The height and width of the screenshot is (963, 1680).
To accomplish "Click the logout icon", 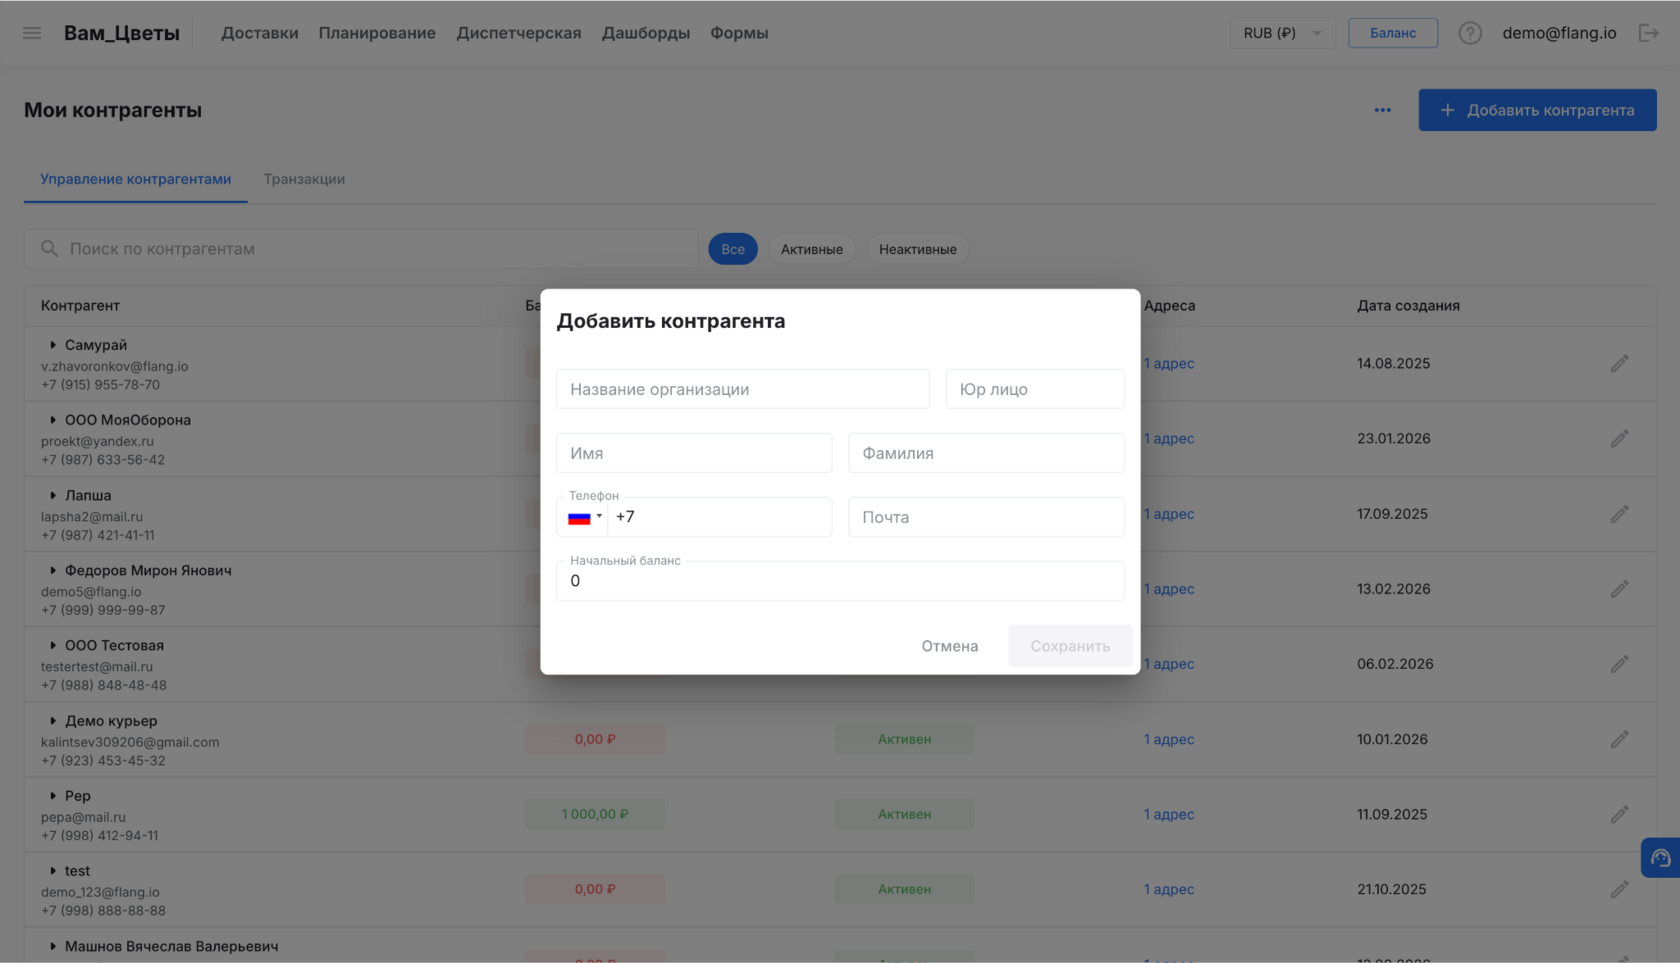I will click(x=1650, y=32).
